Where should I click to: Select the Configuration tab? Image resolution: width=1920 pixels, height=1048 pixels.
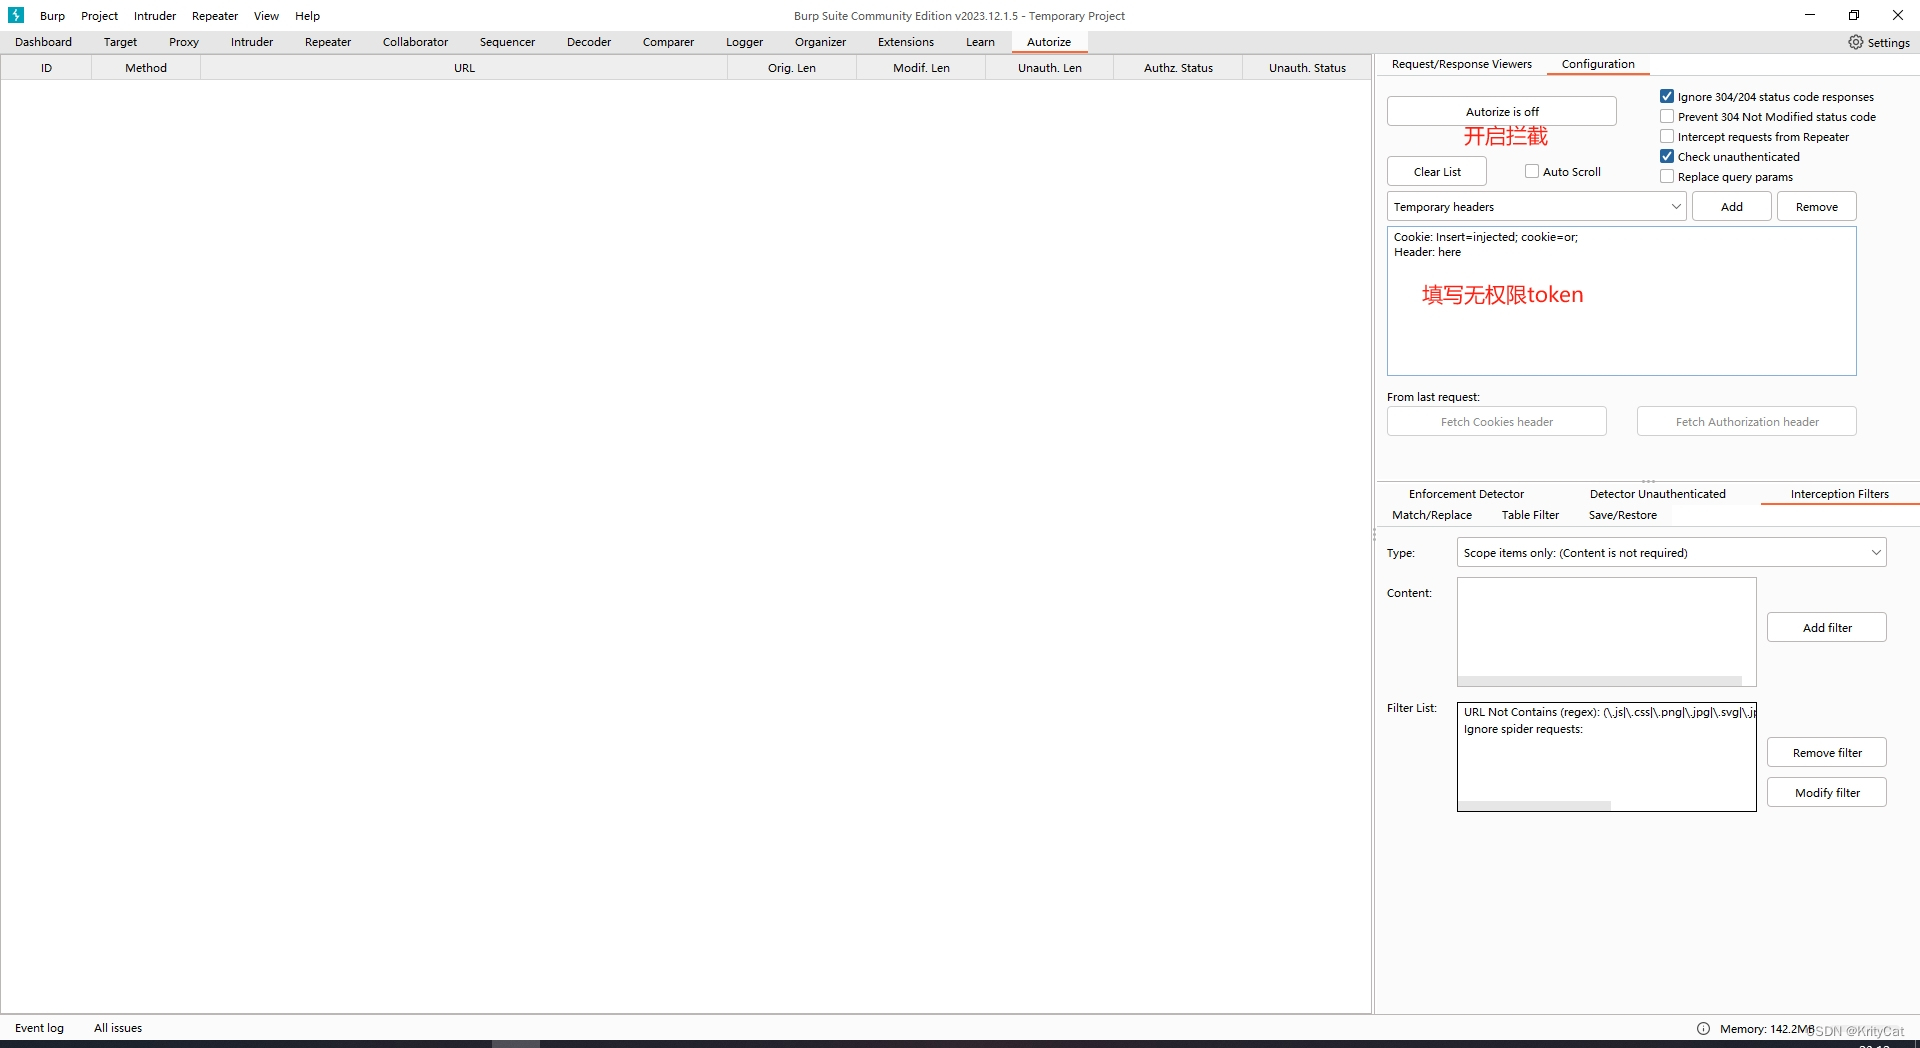coord(1598,64)
